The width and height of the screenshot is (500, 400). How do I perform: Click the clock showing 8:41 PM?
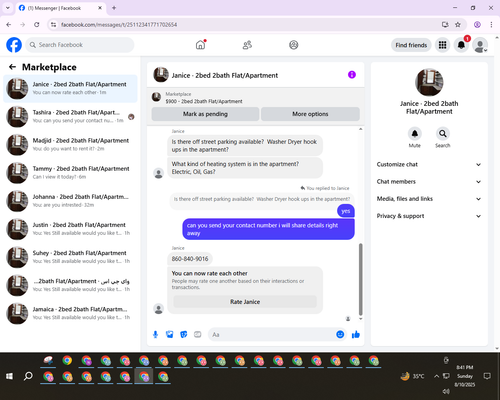point(465,367)
